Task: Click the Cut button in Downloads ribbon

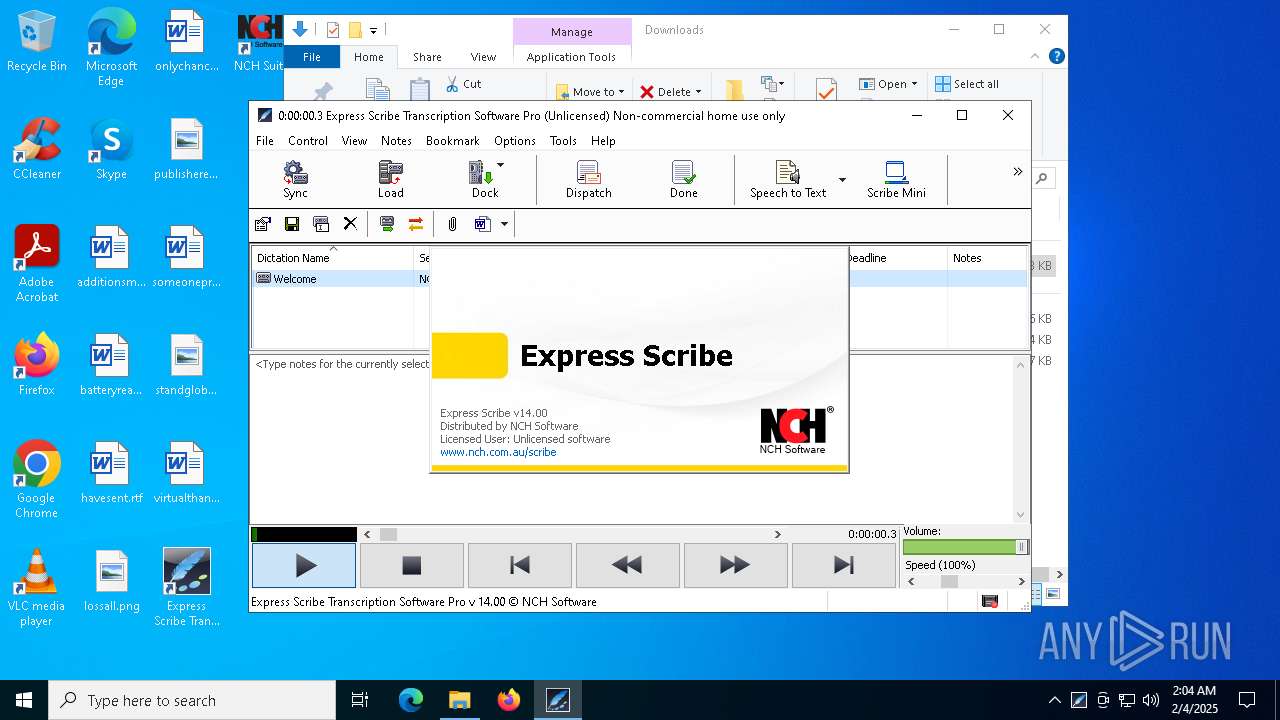Action: tap(463, 84)
